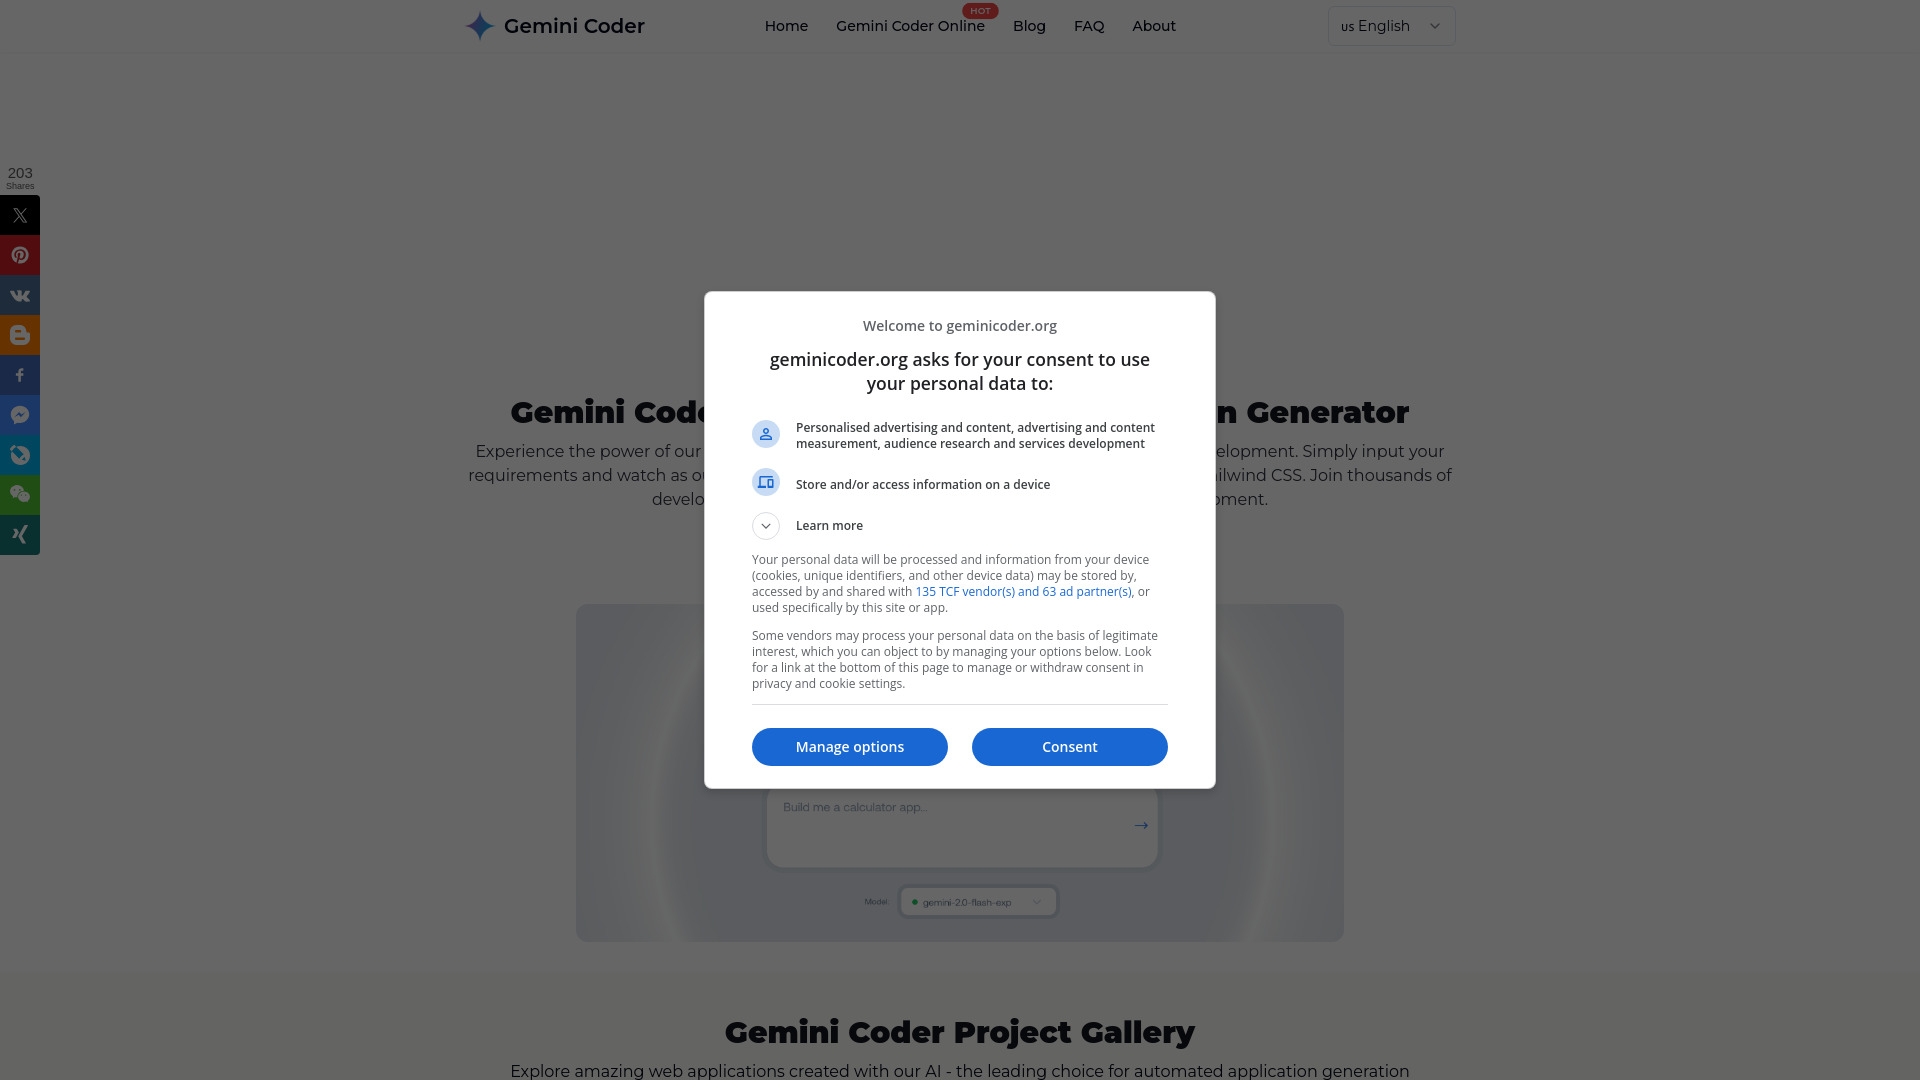Click the WeChat share icon

(20, 495)
